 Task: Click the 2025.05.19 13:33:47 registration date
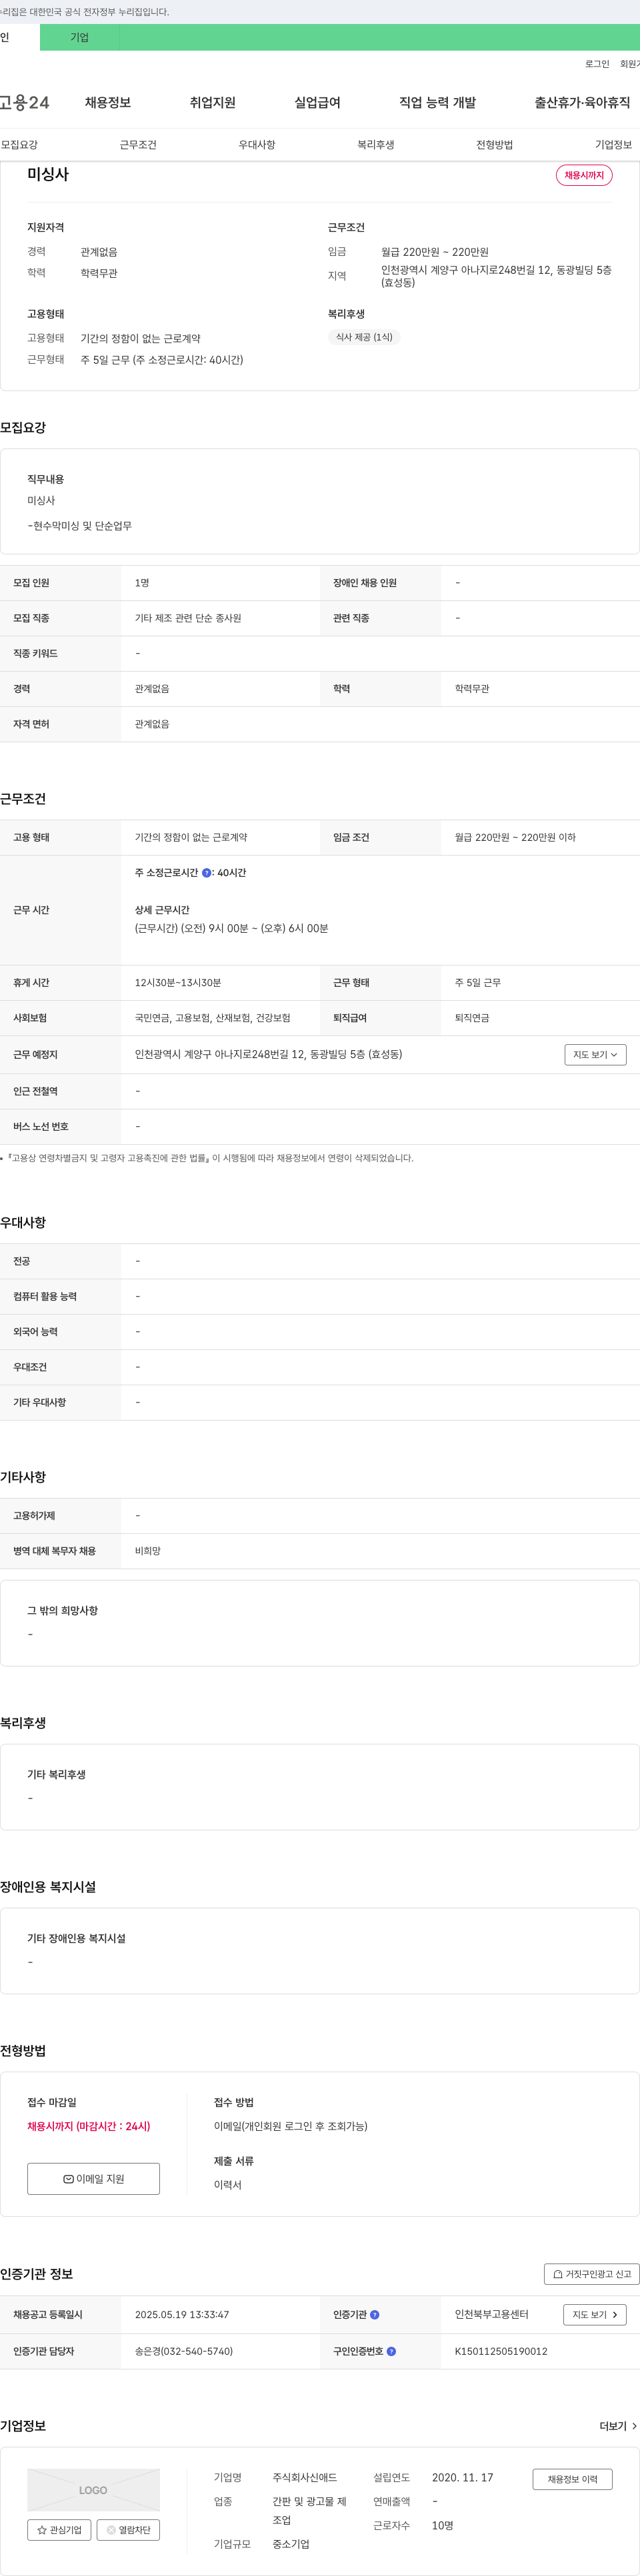(182, 2315)
